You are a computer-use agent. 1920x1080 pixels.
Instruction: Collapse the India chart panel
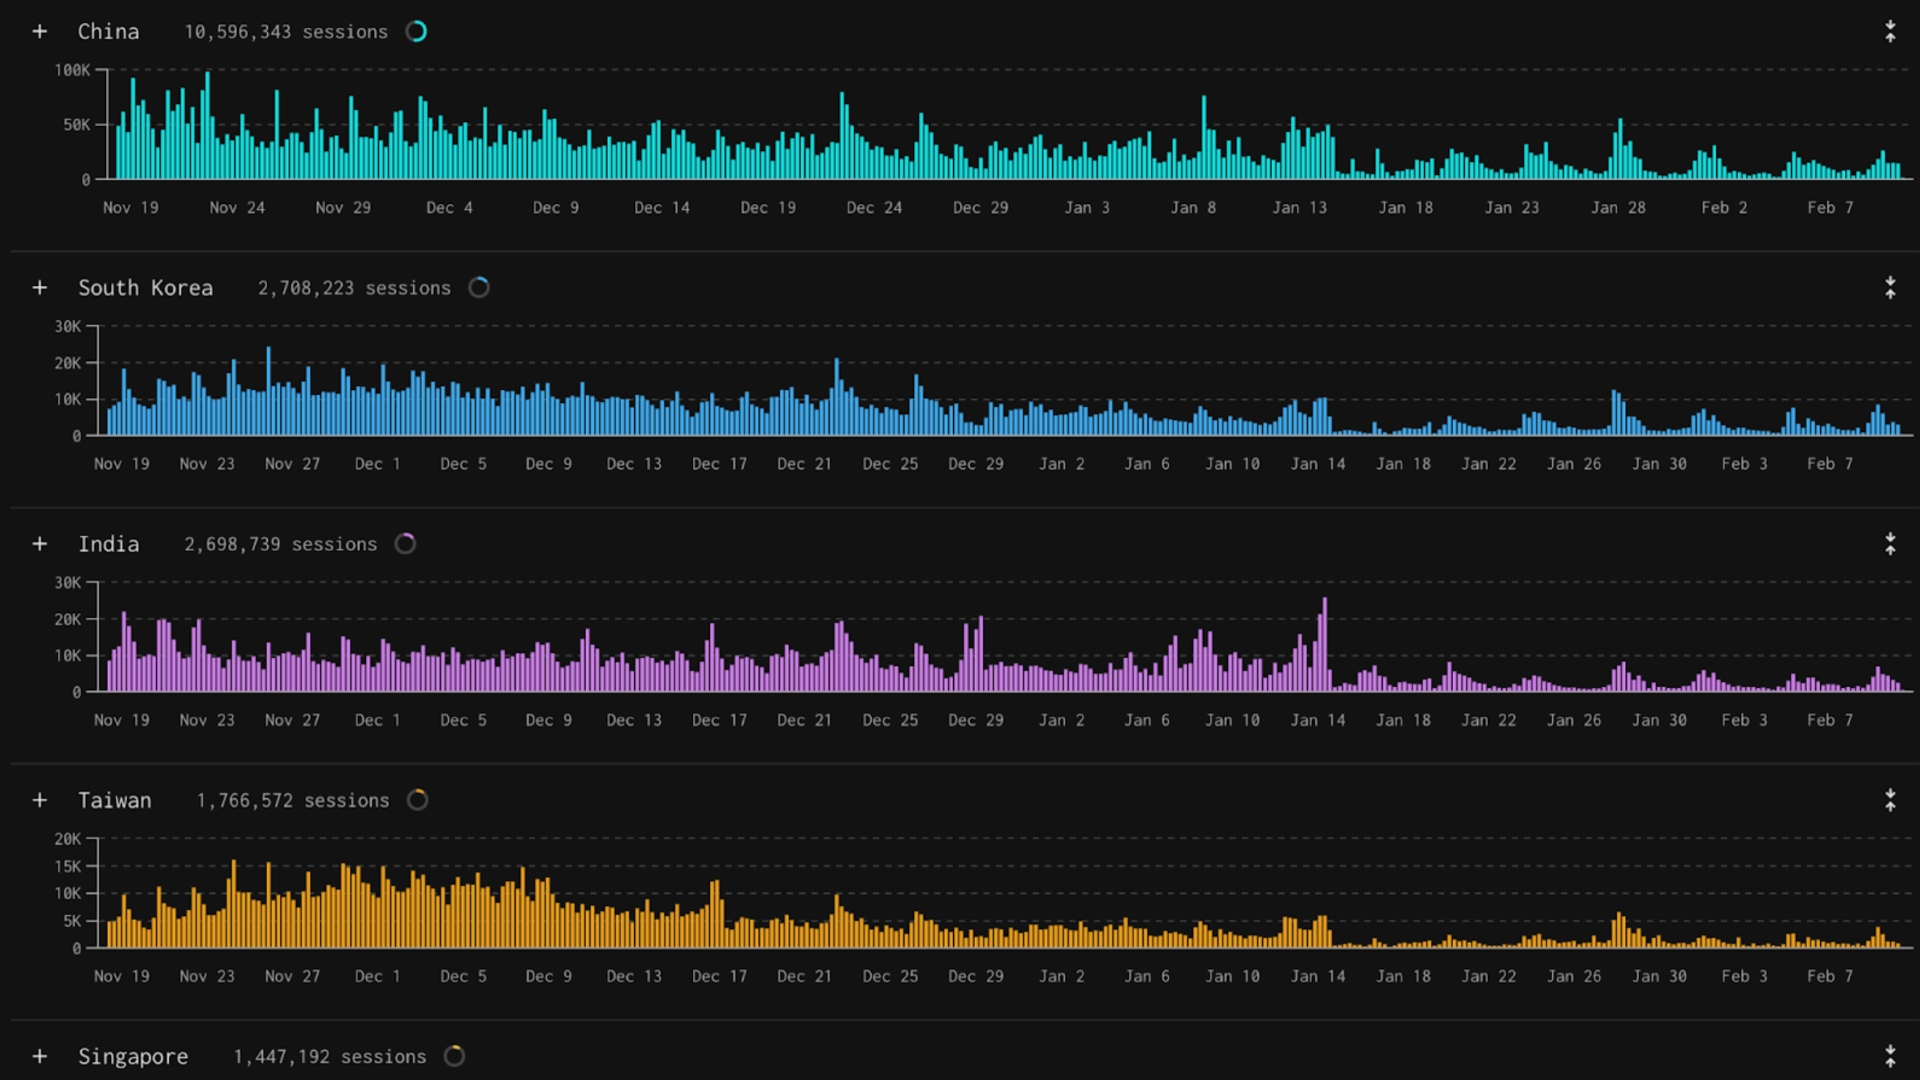click(x=1890, y=544)
